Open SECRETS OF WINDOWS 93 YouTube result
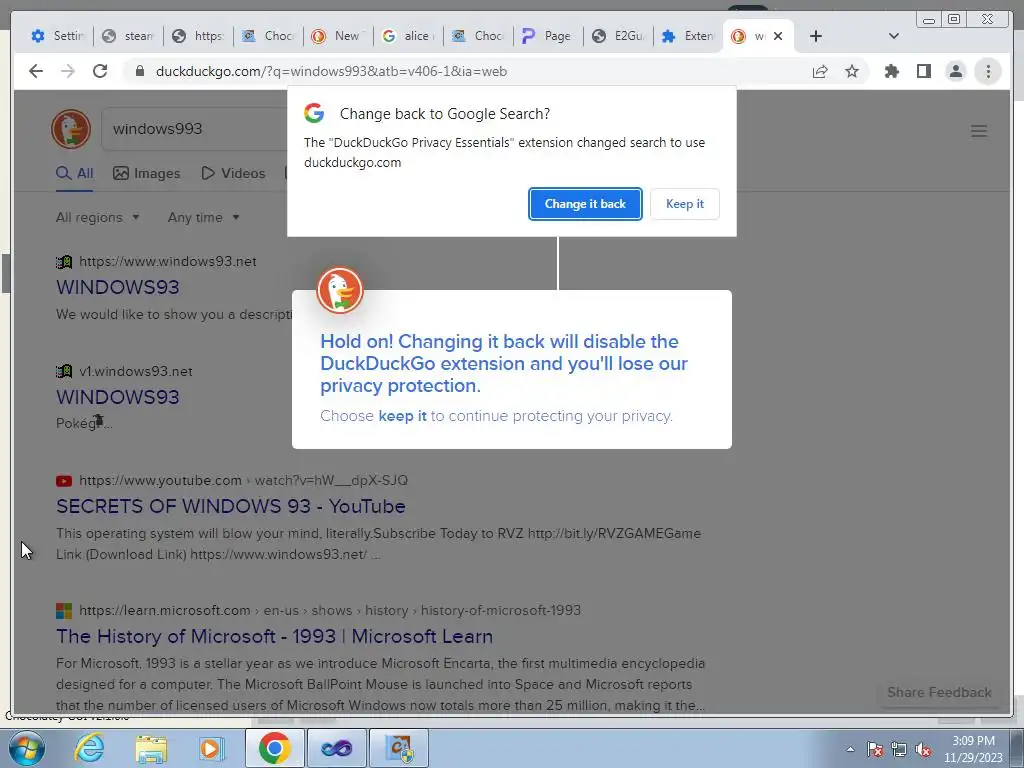 click(231, 506)
